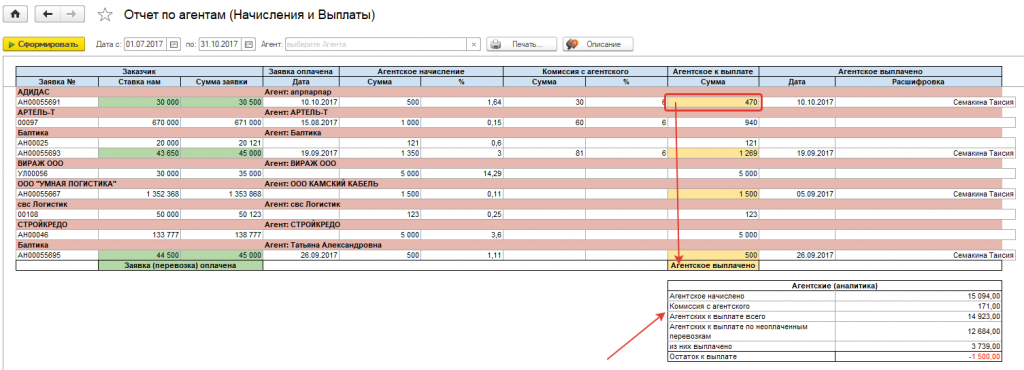
Task: Select order cell 00108
Action: [x=57, y=214]
